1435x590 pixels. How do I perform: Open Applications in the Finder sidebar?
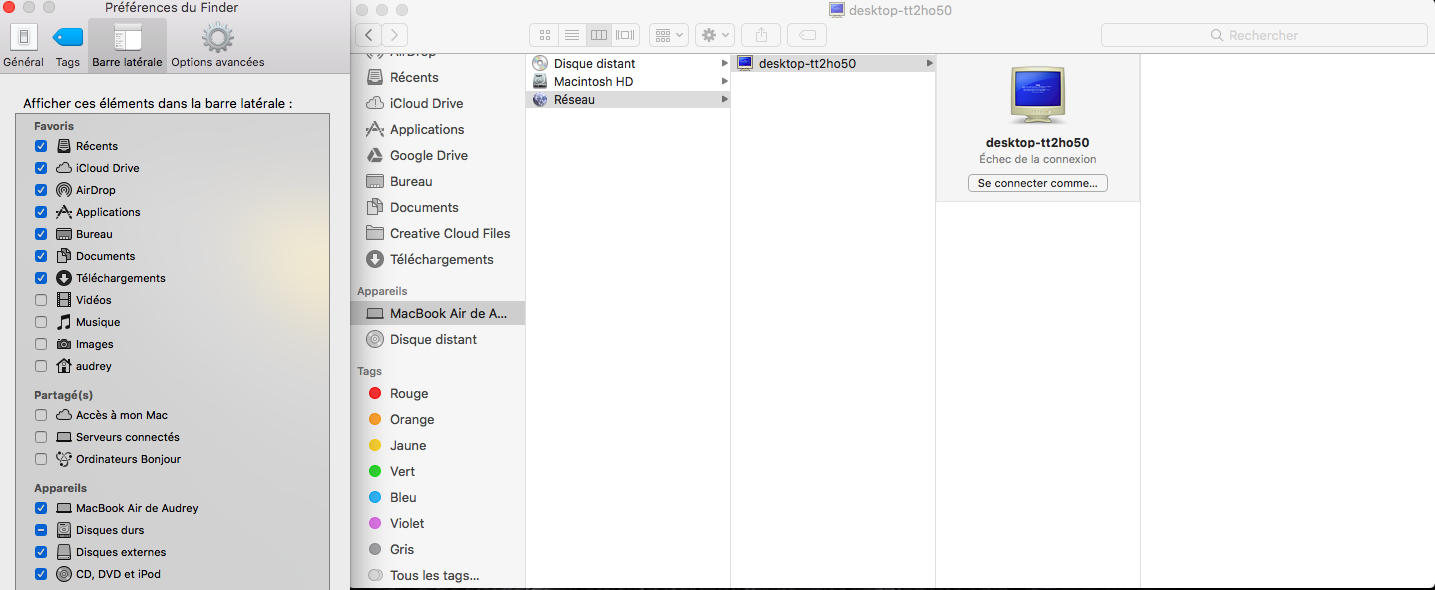coord(437,129)
